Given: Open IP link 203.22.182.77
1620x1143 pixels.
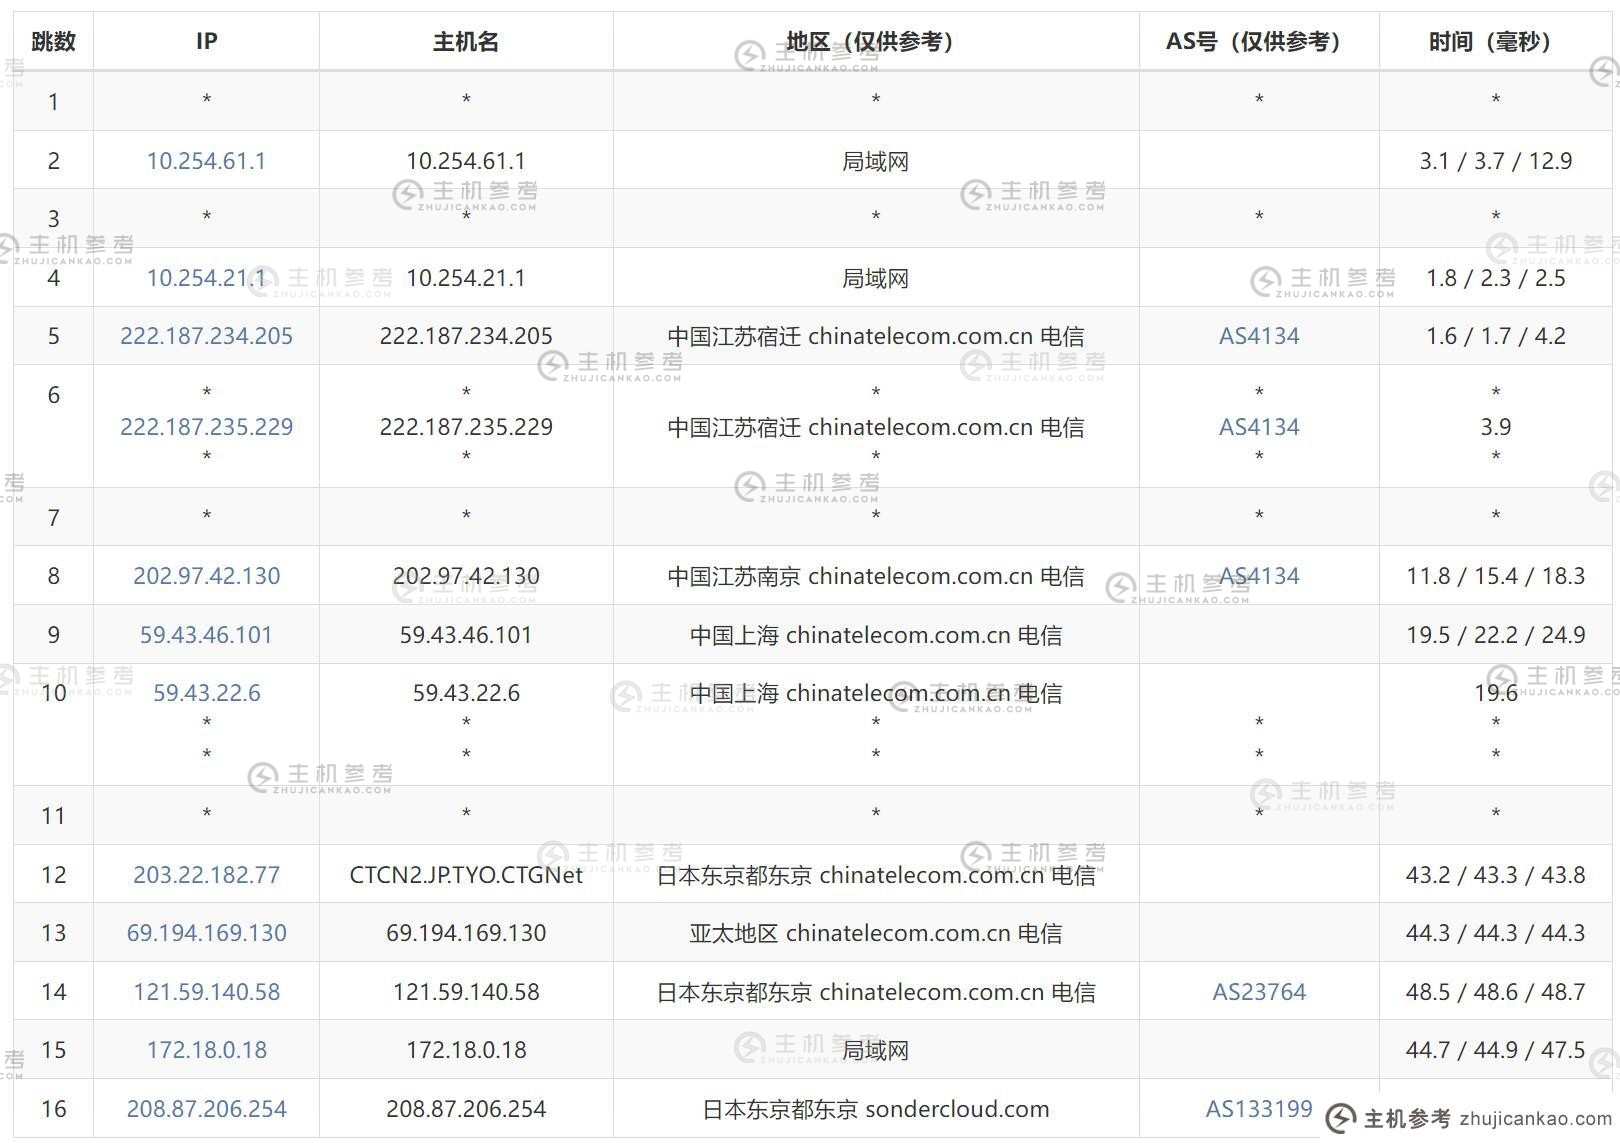Looking at the screenshot, I should (x=206, y=875).
